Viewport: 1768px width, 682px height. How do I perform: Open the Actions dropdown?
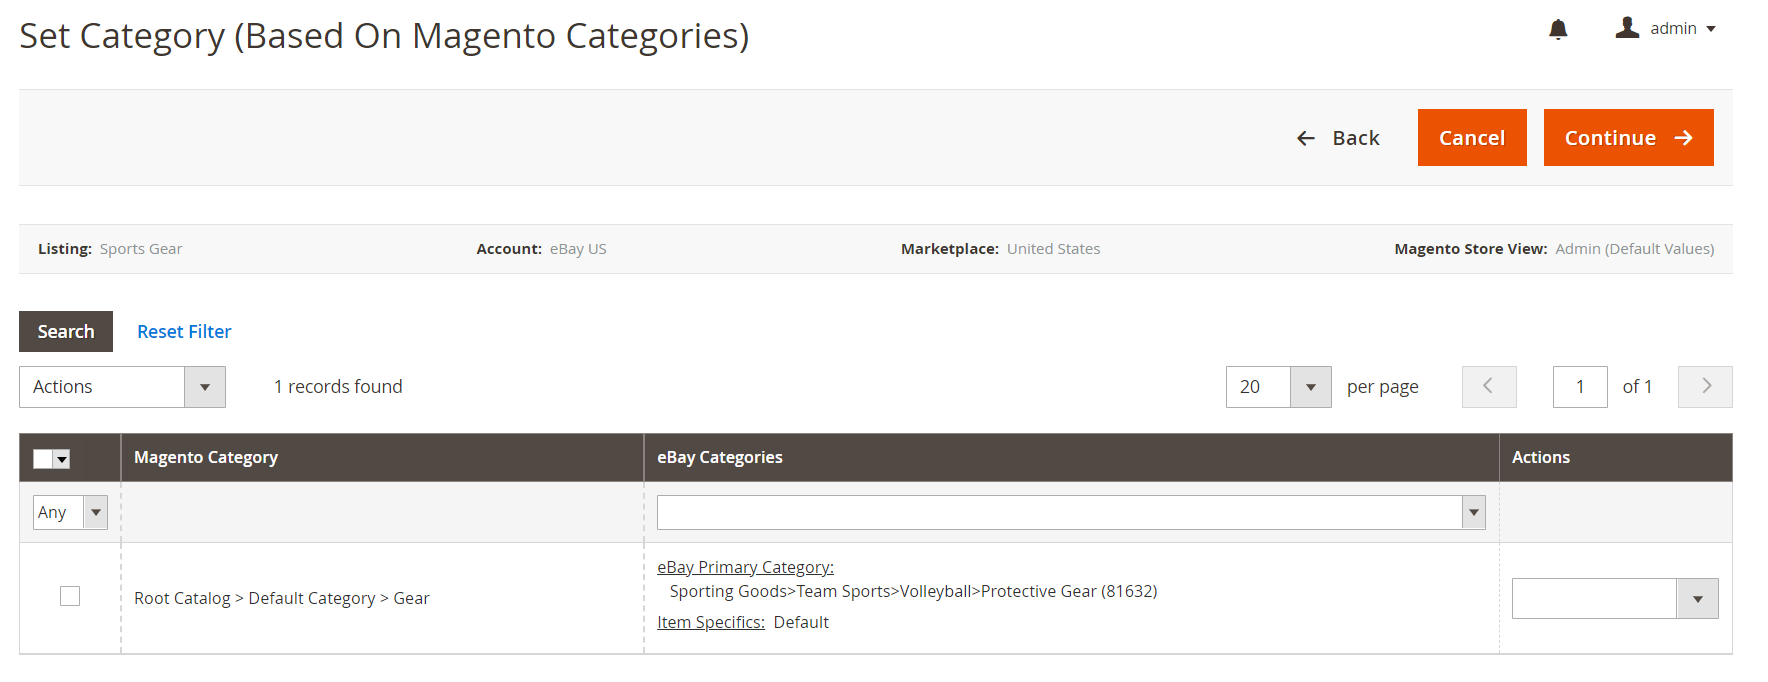click(x=122, y=387)
